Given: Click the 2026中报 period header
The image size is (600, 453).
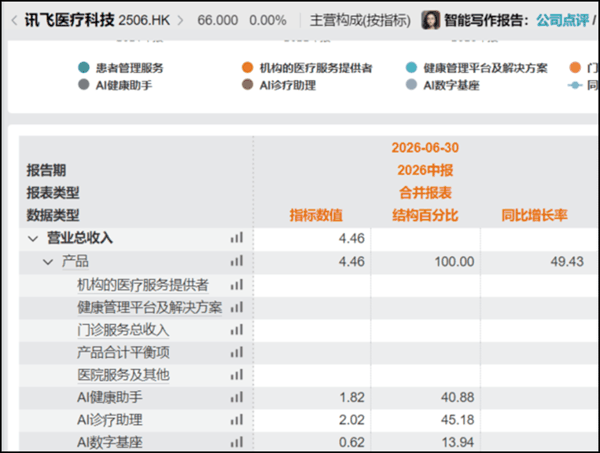Looking at the screenshot, I should coord(425,170).
